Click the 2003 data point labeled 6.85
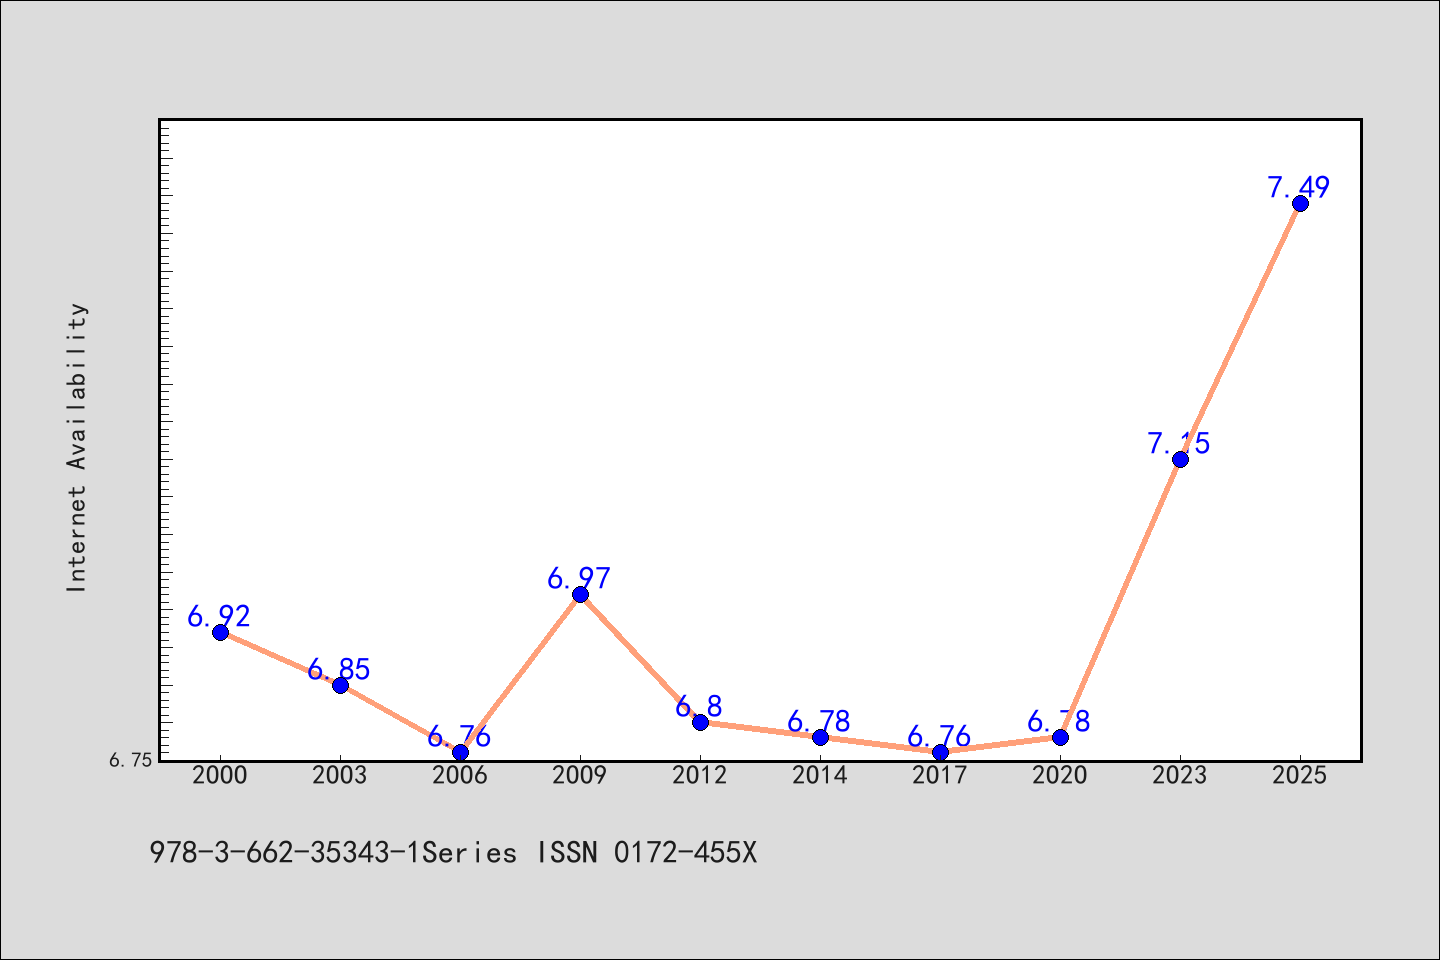 point(340,685)
